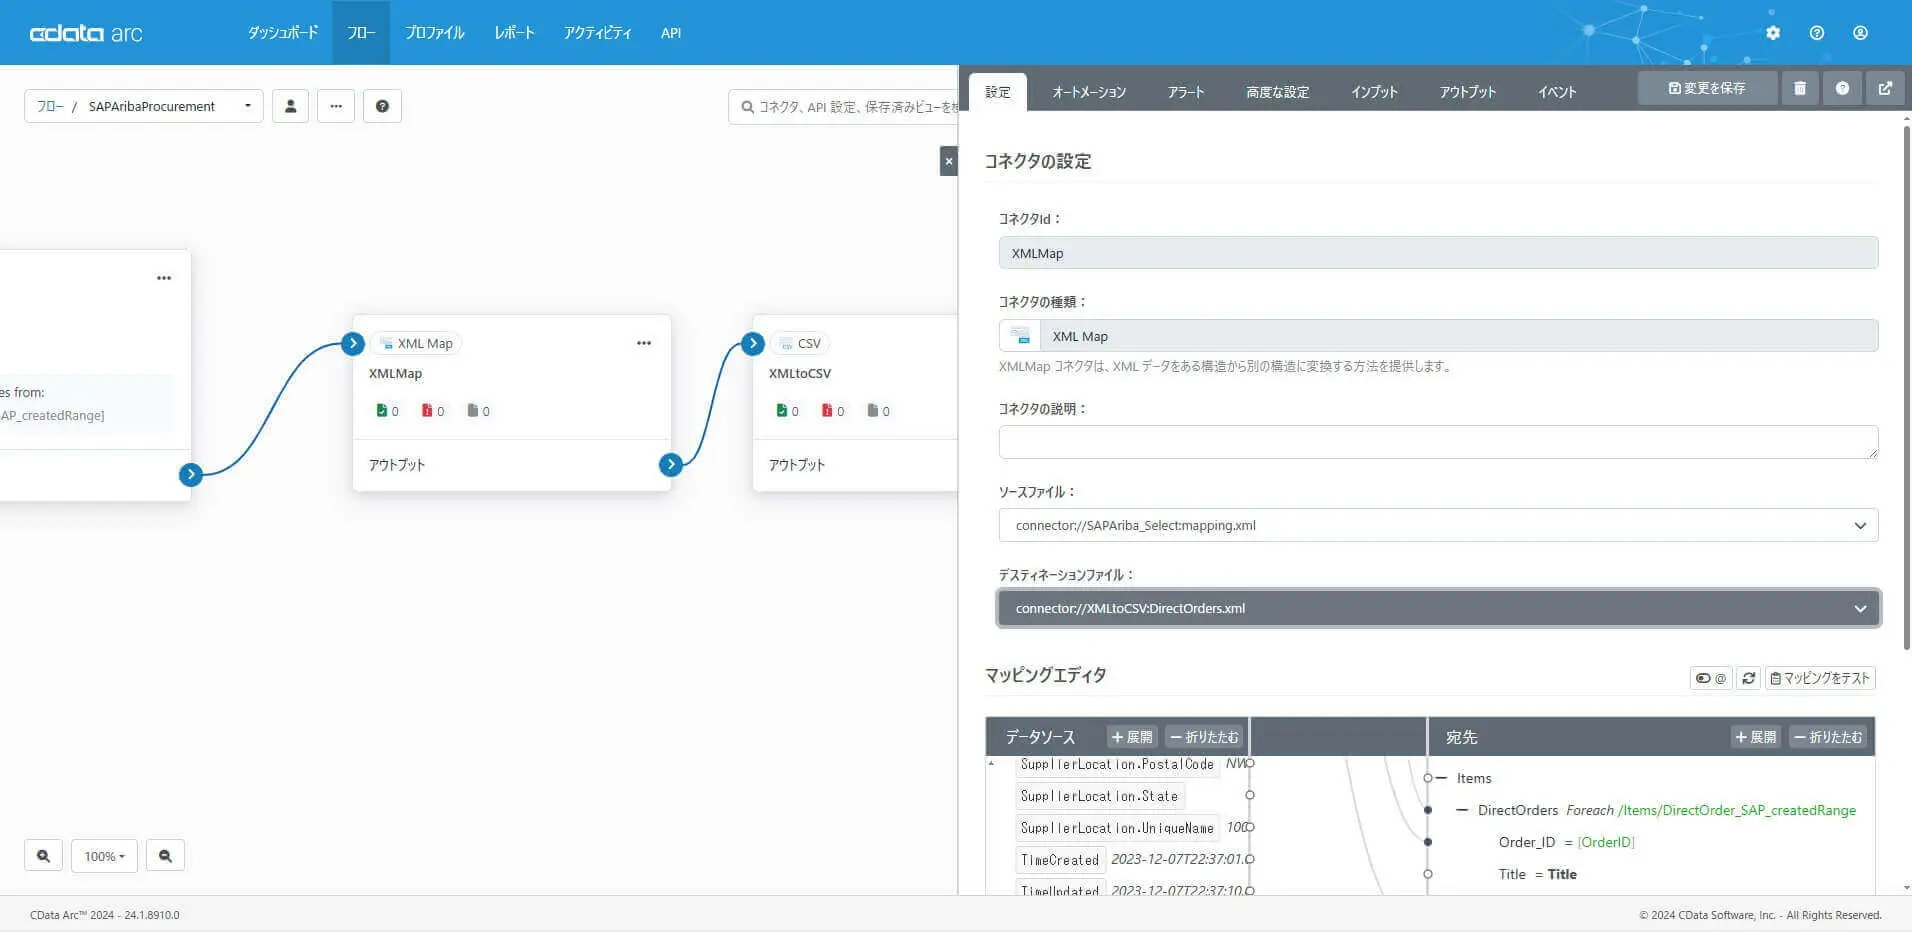Collapse the DirectOrders node in destination tree
This screenshot has width=1912, height=932.
tap(1462, 810)
